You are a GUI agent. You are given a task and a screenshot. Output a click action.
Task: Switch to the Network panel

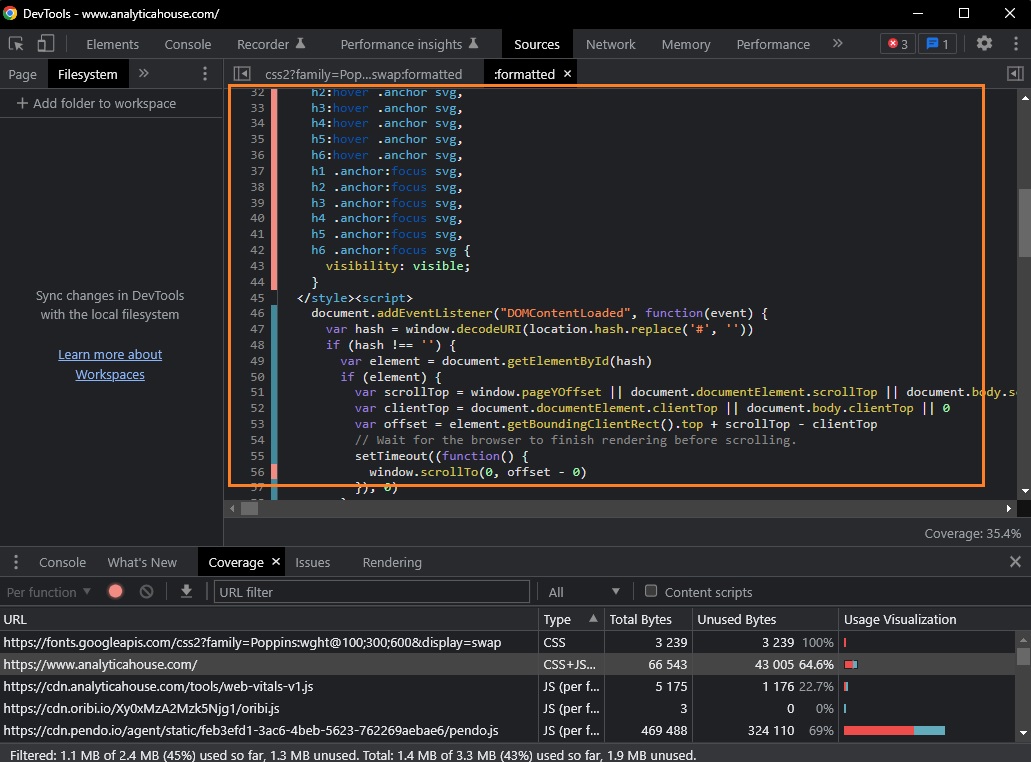(x=610, y=44)
